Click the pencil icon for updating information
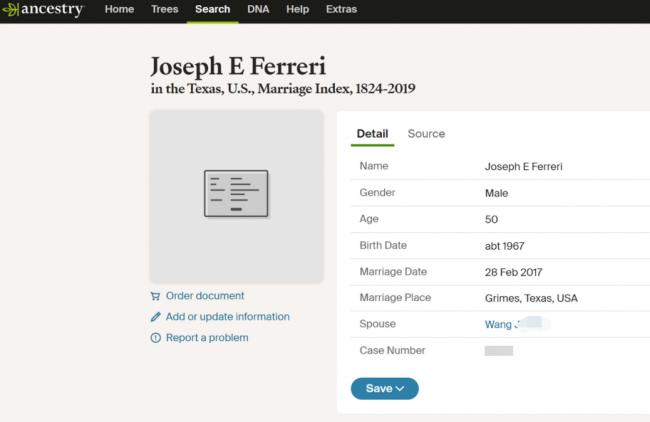650x422 pixels. click(x=155, y=317)
